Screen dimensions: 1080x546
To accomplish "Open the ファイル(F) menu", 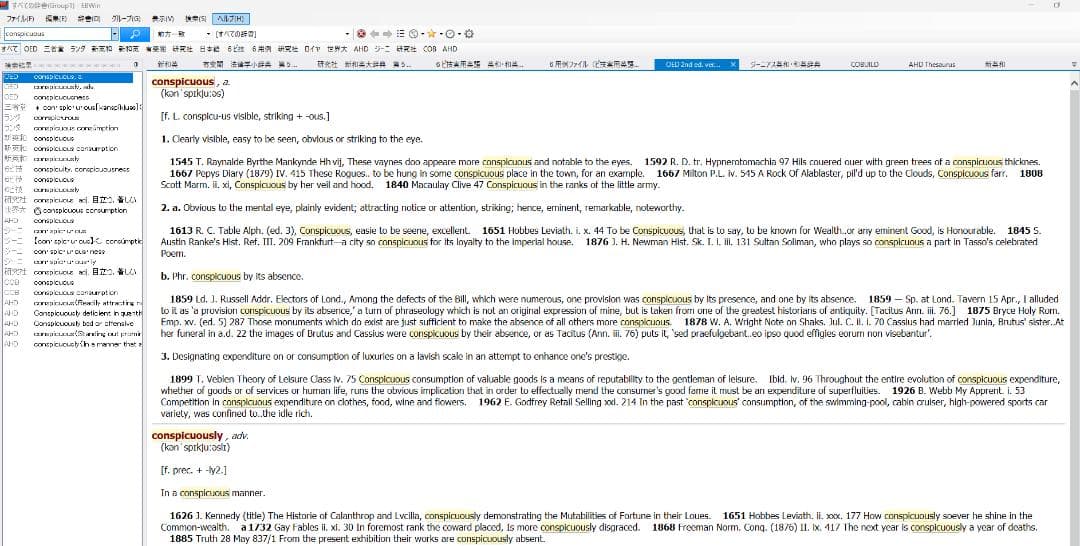I will click(x=20, y=19).
